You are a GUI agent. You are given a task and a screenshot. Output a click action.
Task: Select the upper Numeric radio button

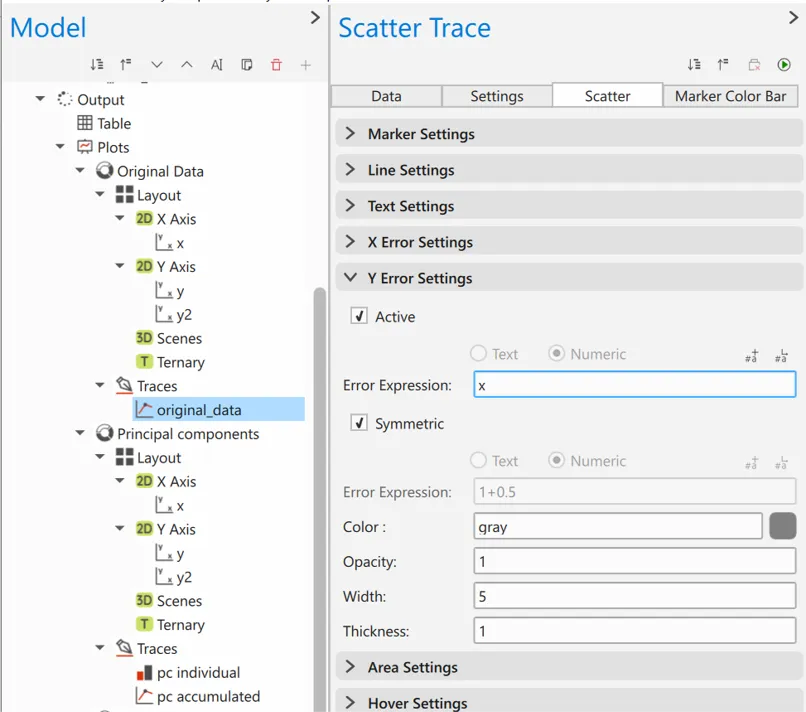(x=556, y=353)
